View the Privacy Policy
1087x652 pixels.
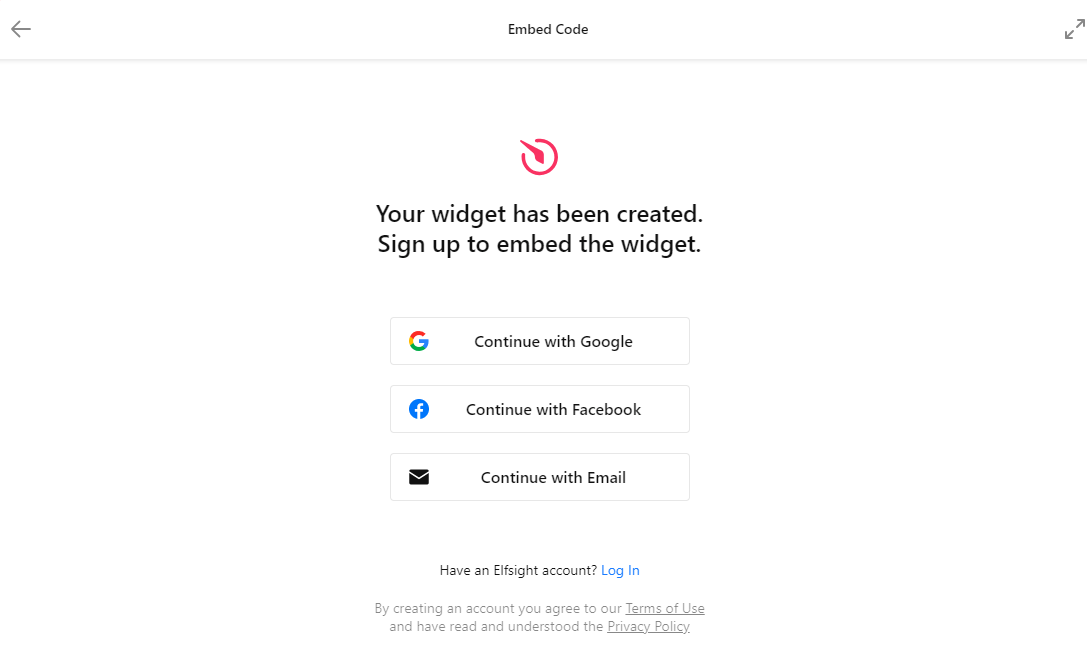coord(648,626)
